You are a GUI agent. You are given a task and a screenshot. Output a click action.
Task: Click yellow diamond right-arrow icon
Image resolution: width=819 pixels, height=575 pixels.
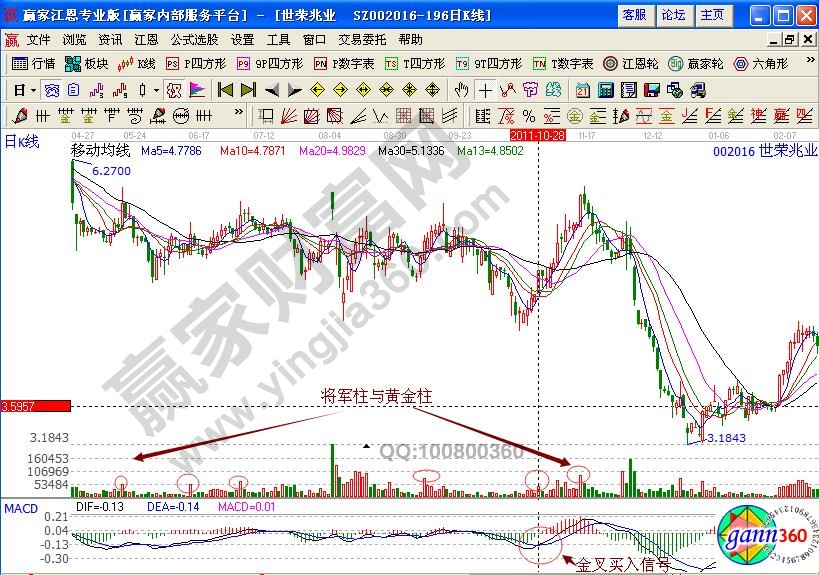click(x=340, y=90)
